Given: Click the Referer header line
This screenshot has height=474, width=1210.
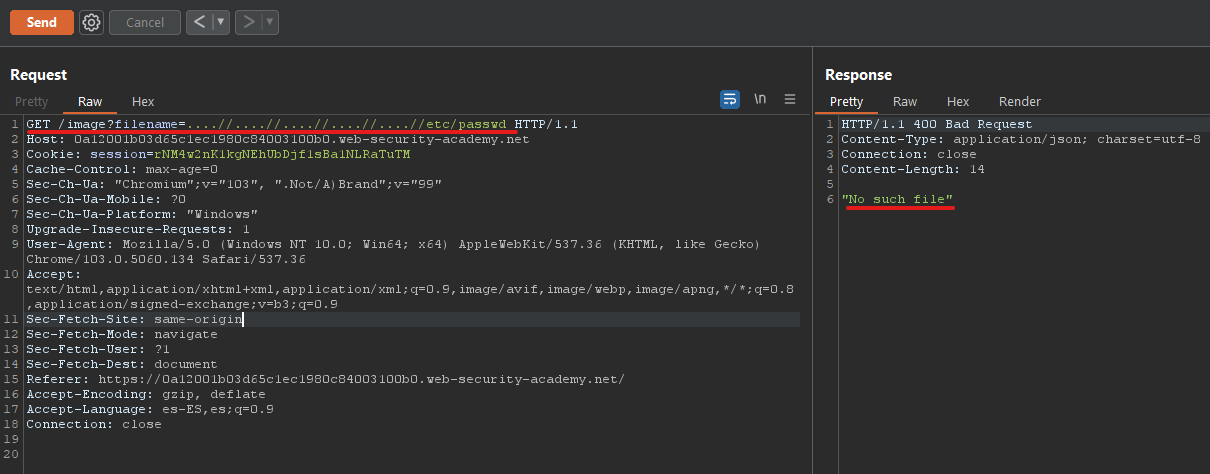Looking at the screenshot, I should 326,379.
